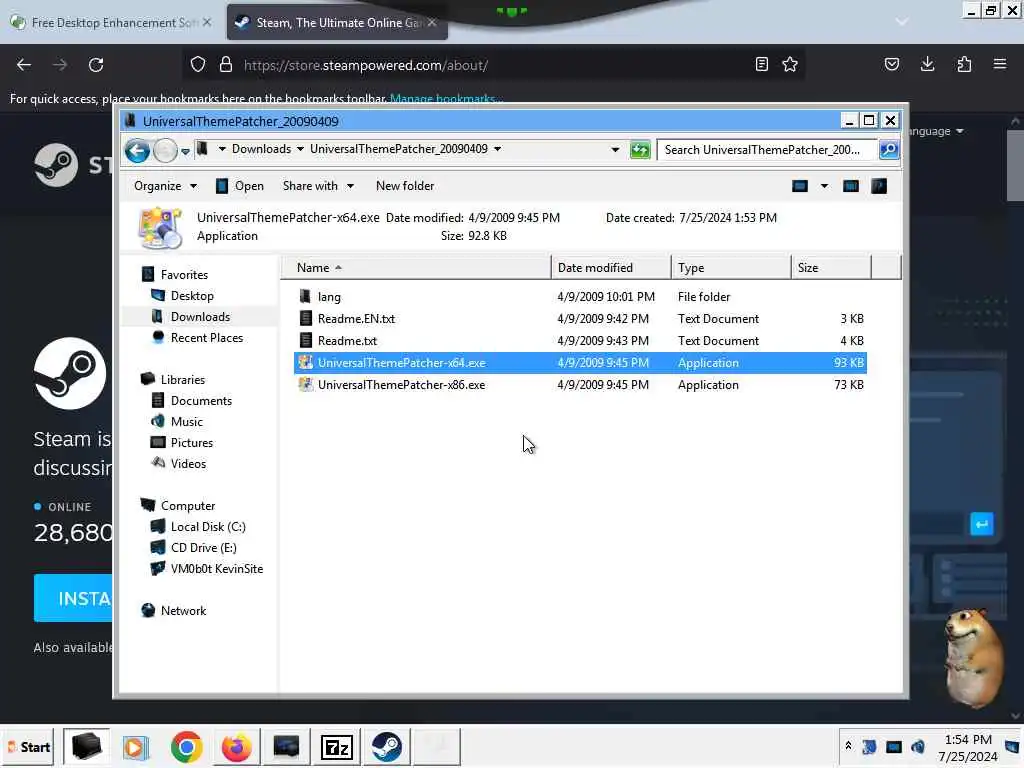The height and width of the screenshot is (768, 1024).
Task: Click the change view icon
Action: [800, 186]
